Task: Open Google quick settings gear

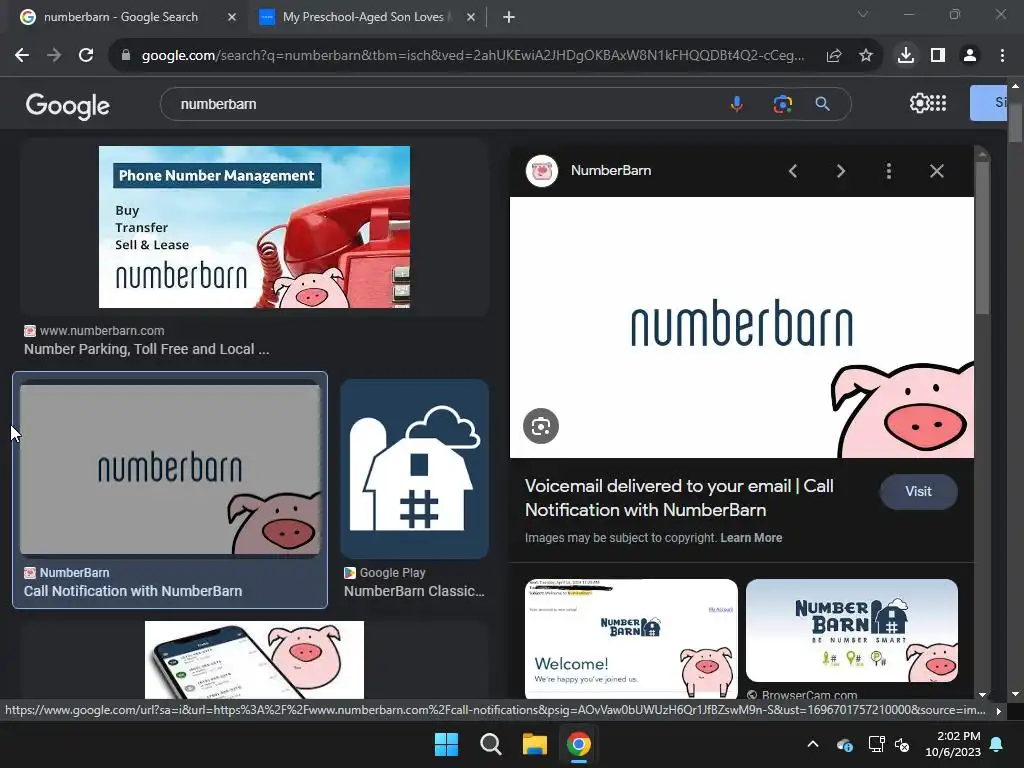Action: [x=919, y=103]
